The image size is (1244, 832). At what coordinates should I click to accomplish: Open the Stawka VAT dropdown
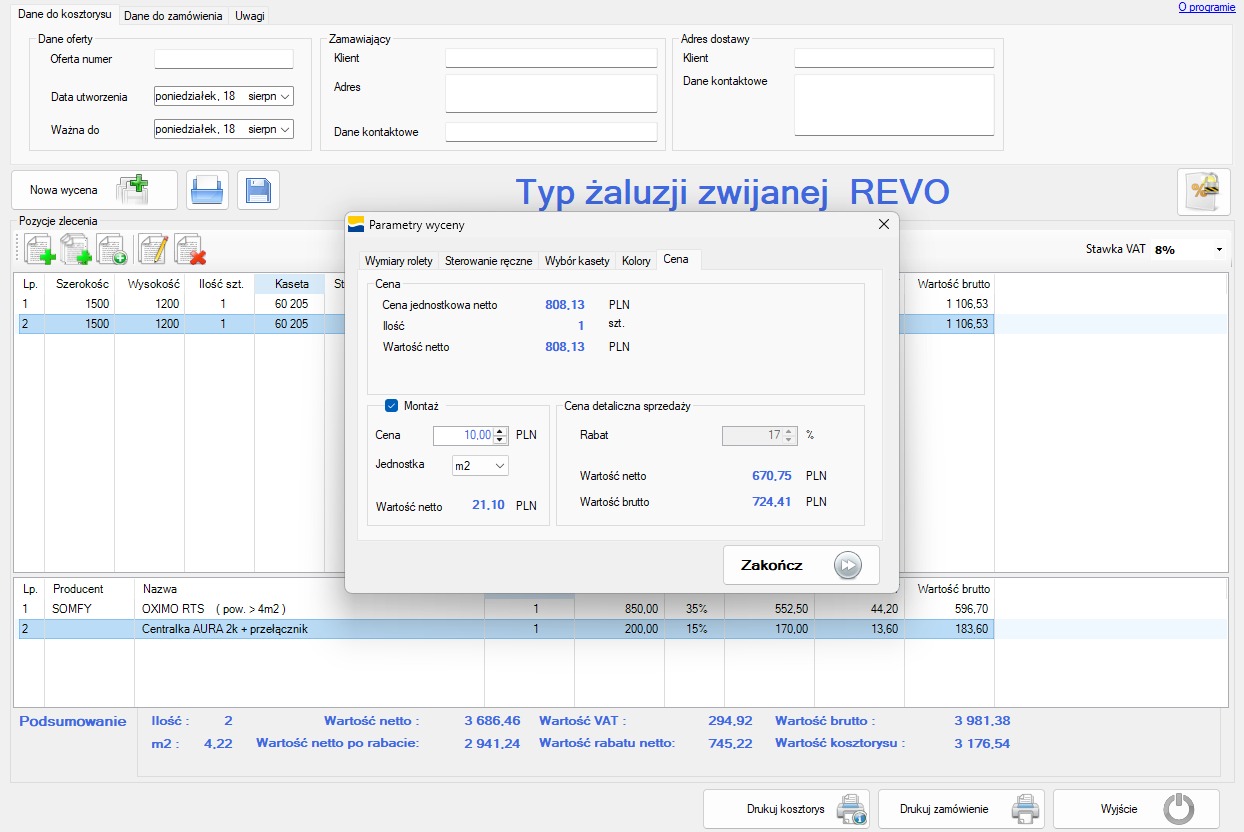(x=1221, y=251)
